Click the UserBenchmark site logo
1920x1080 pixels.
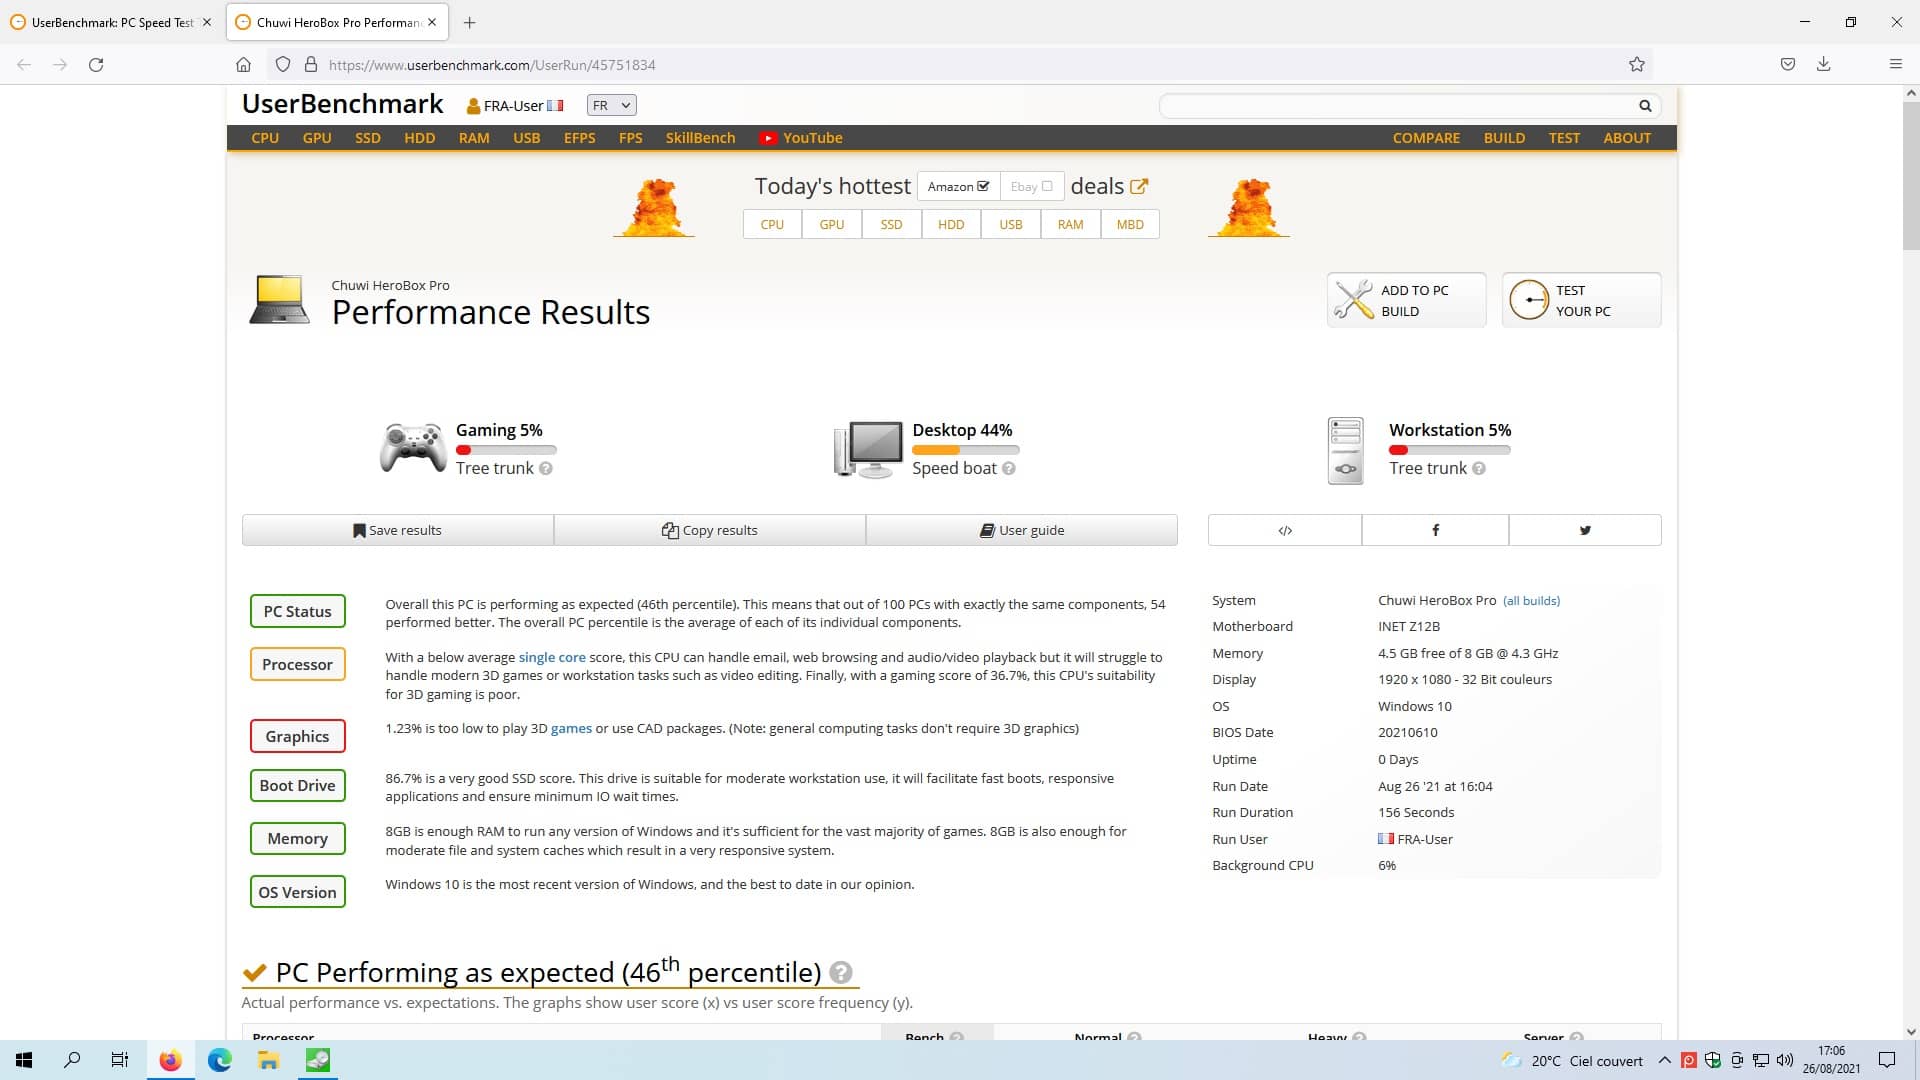click(342, 104)
